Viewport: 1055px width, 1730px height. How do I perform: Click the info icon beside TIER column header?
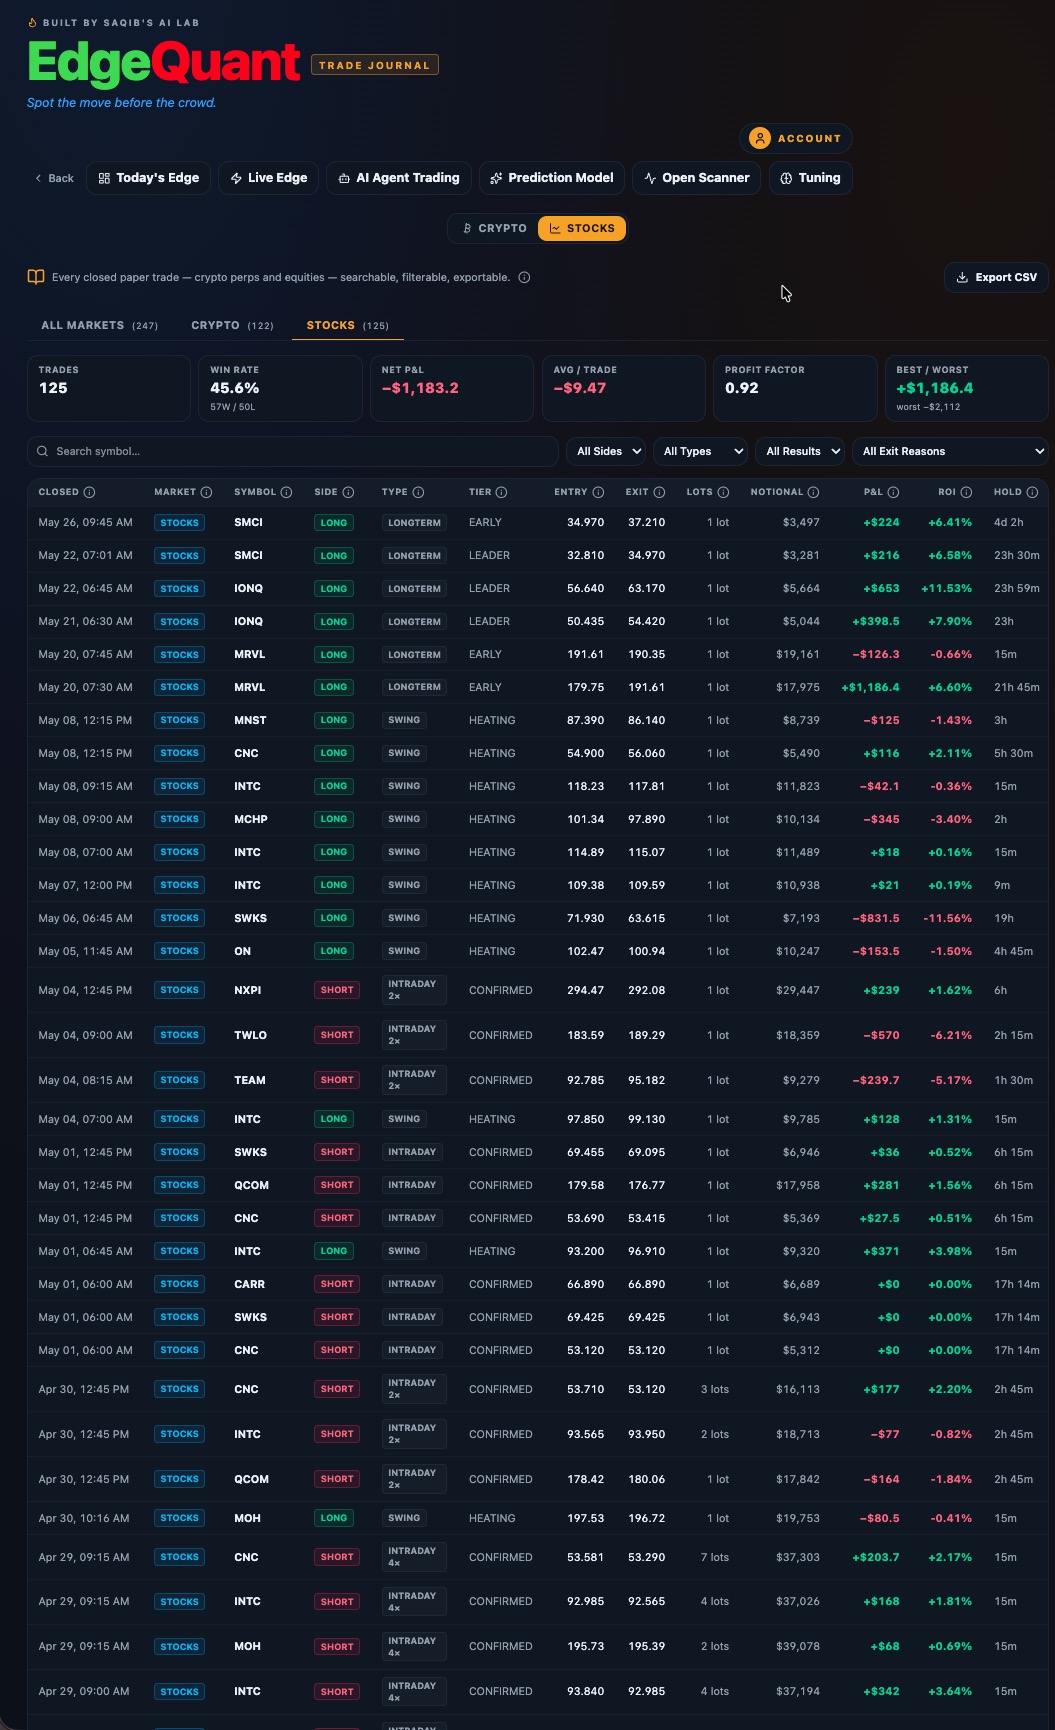tap(501, 492)
